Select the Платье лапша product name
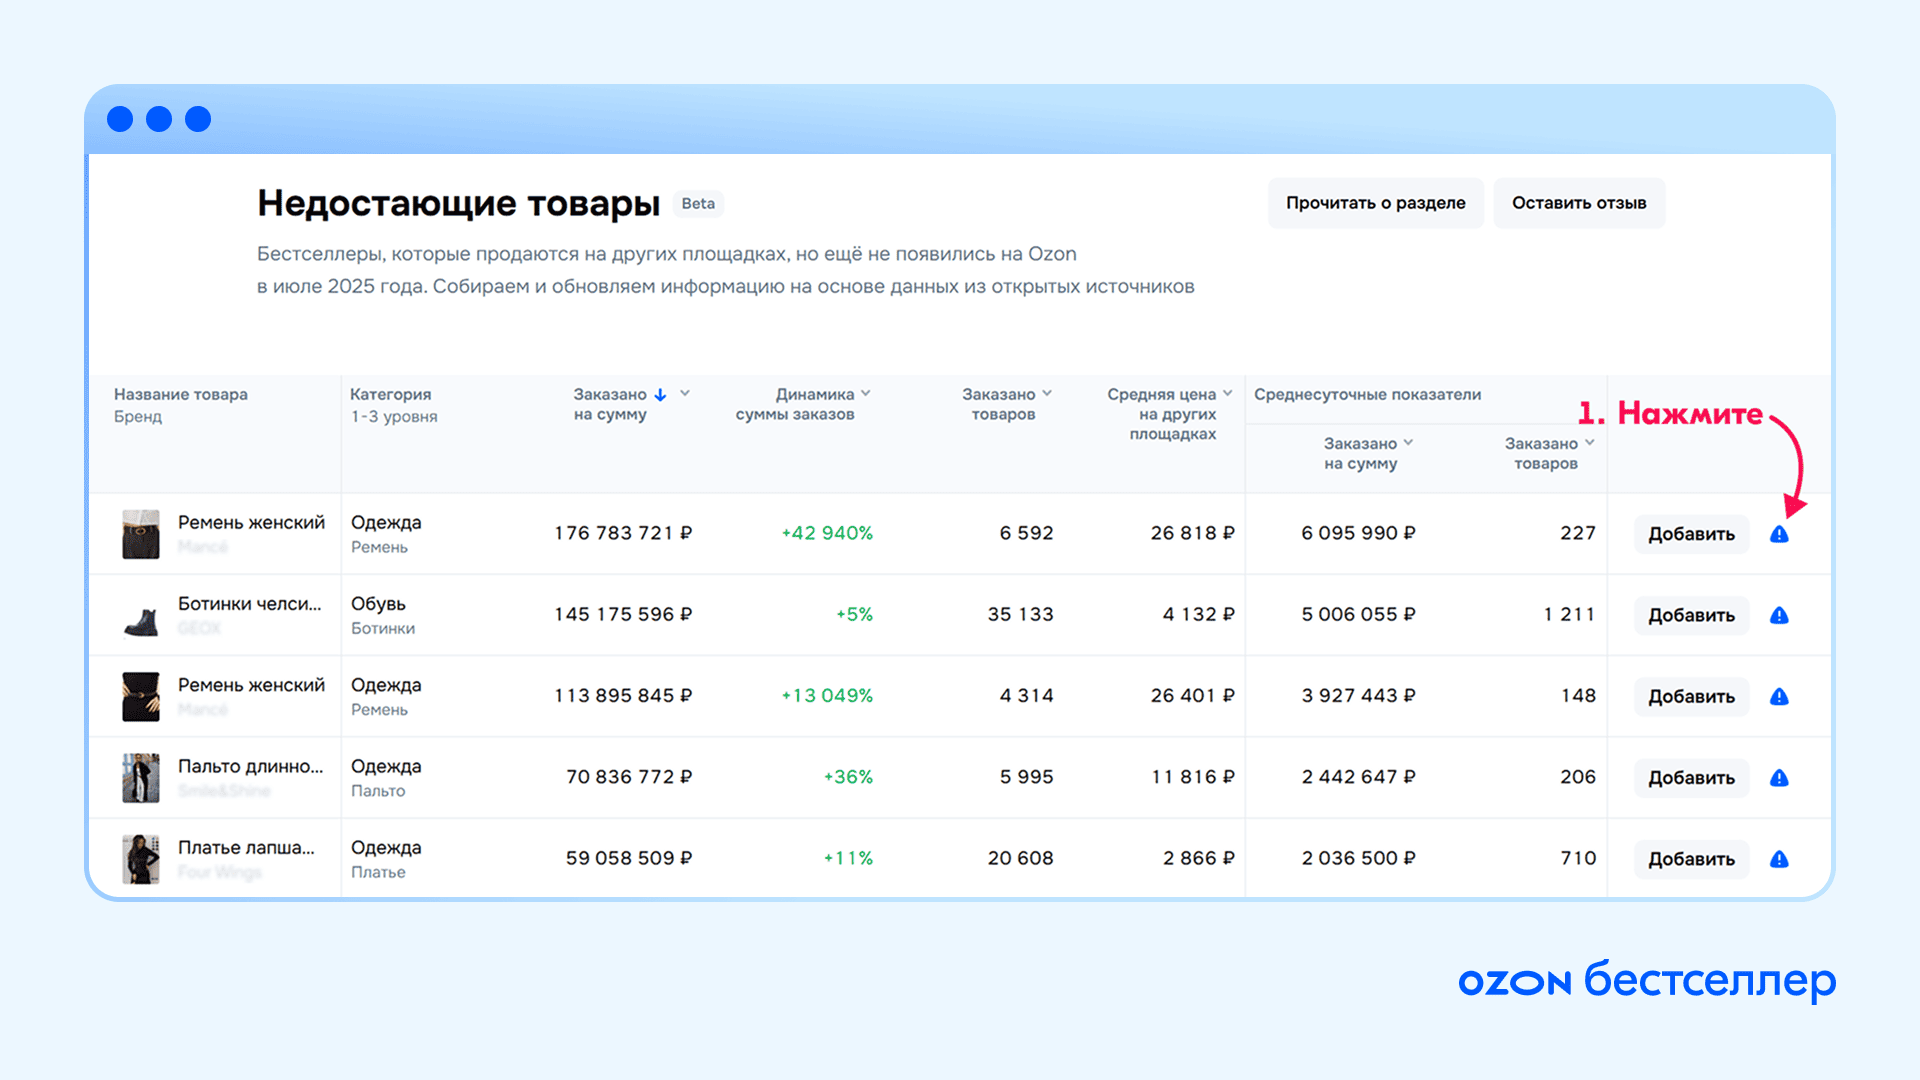1920x1080 pixels. pos(246,847)
